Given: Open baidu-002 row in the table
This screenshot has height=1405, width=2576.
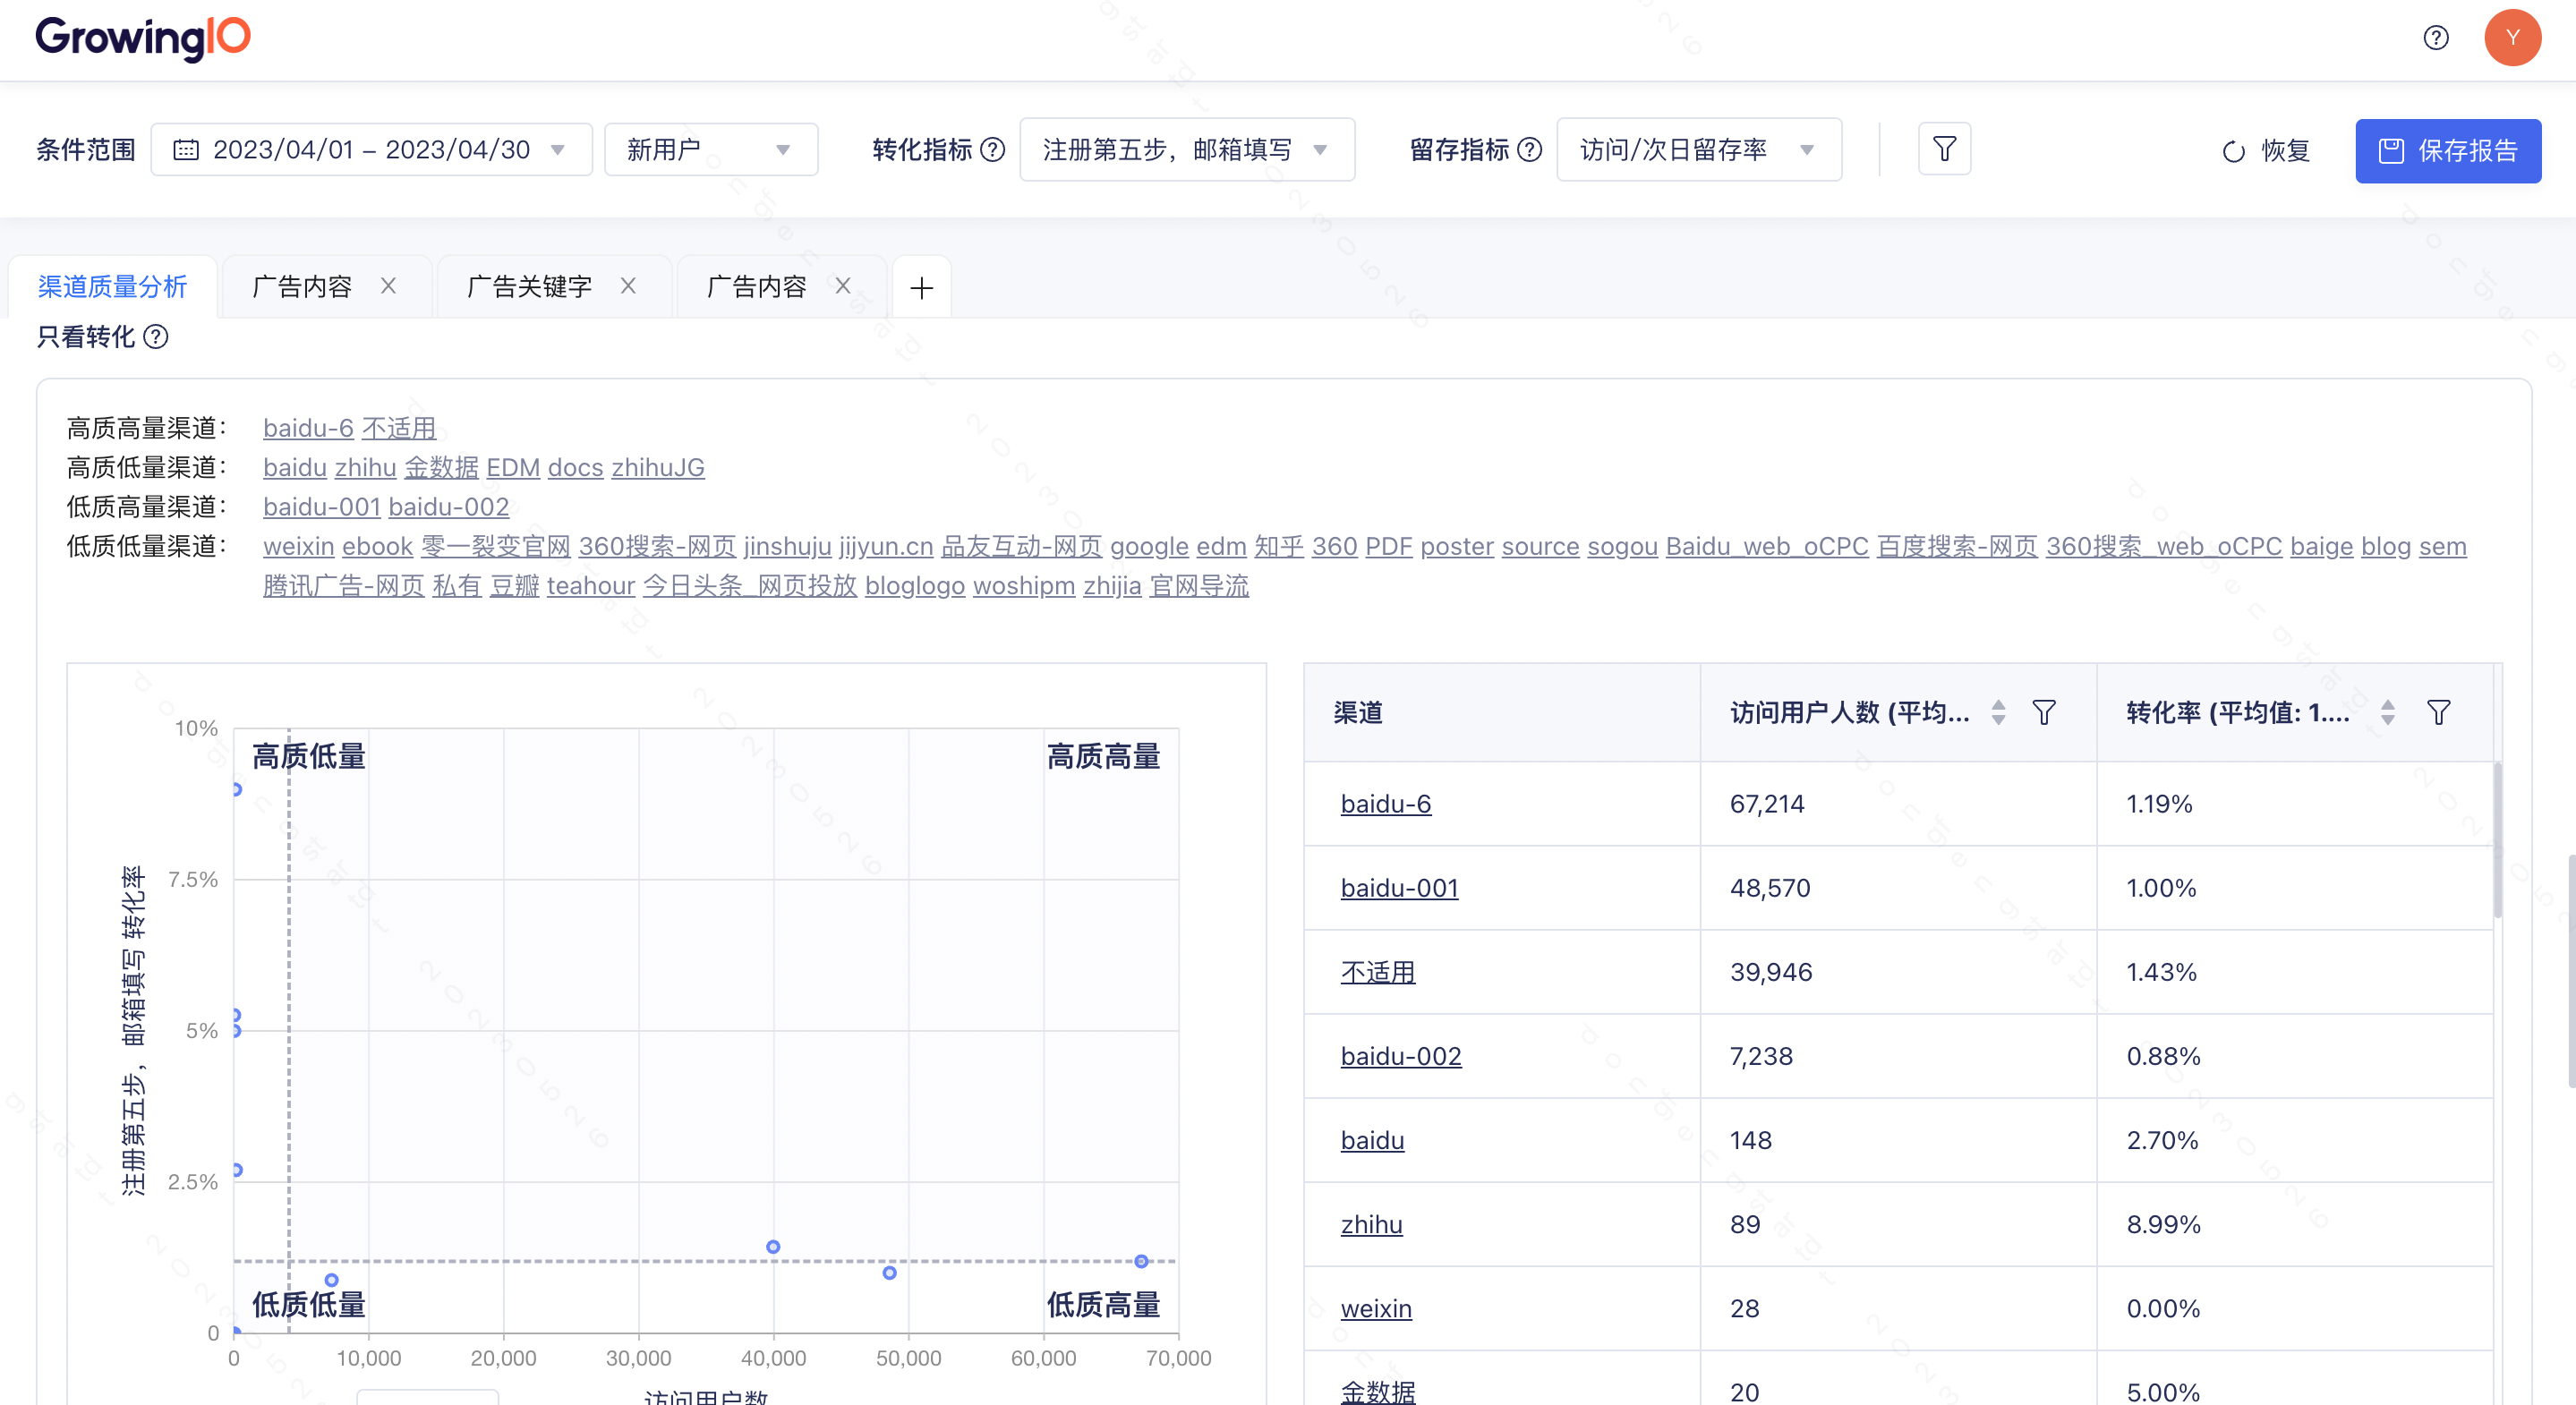Looking at the screenshot, I should (1401, 1055).
